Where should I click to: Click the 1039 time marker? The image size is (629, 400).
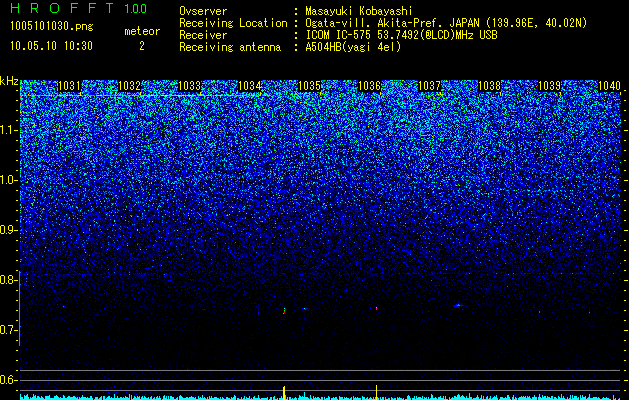pos(549,86)
